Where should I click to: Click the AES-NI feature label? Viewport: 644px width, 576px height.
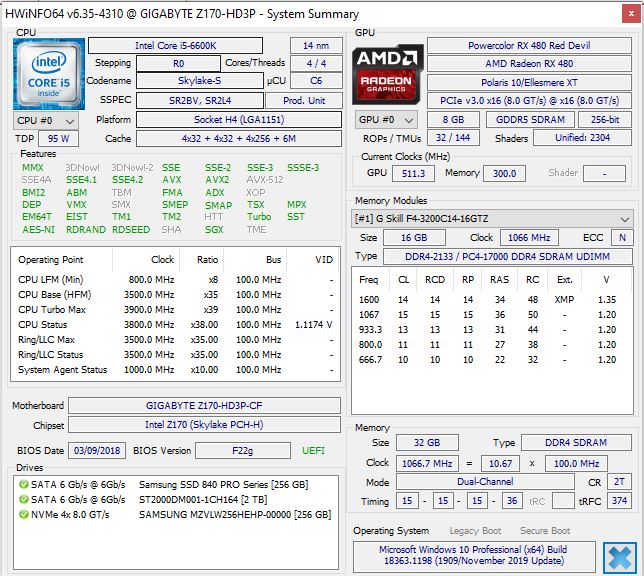(38, 229)
